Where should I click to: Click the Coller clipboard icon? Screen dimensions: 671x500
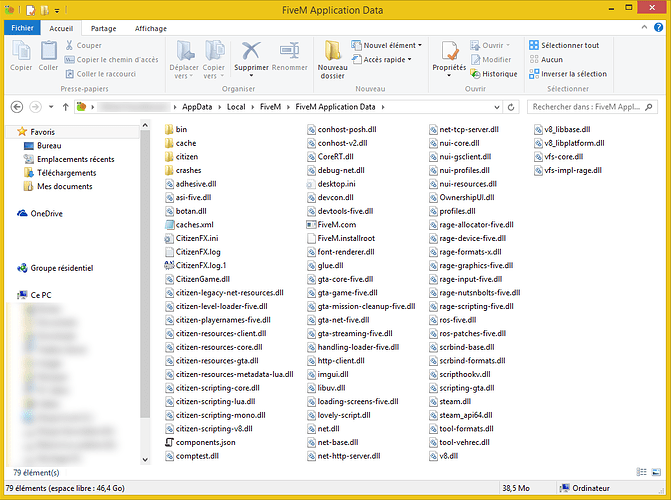(x=48, y=56)
